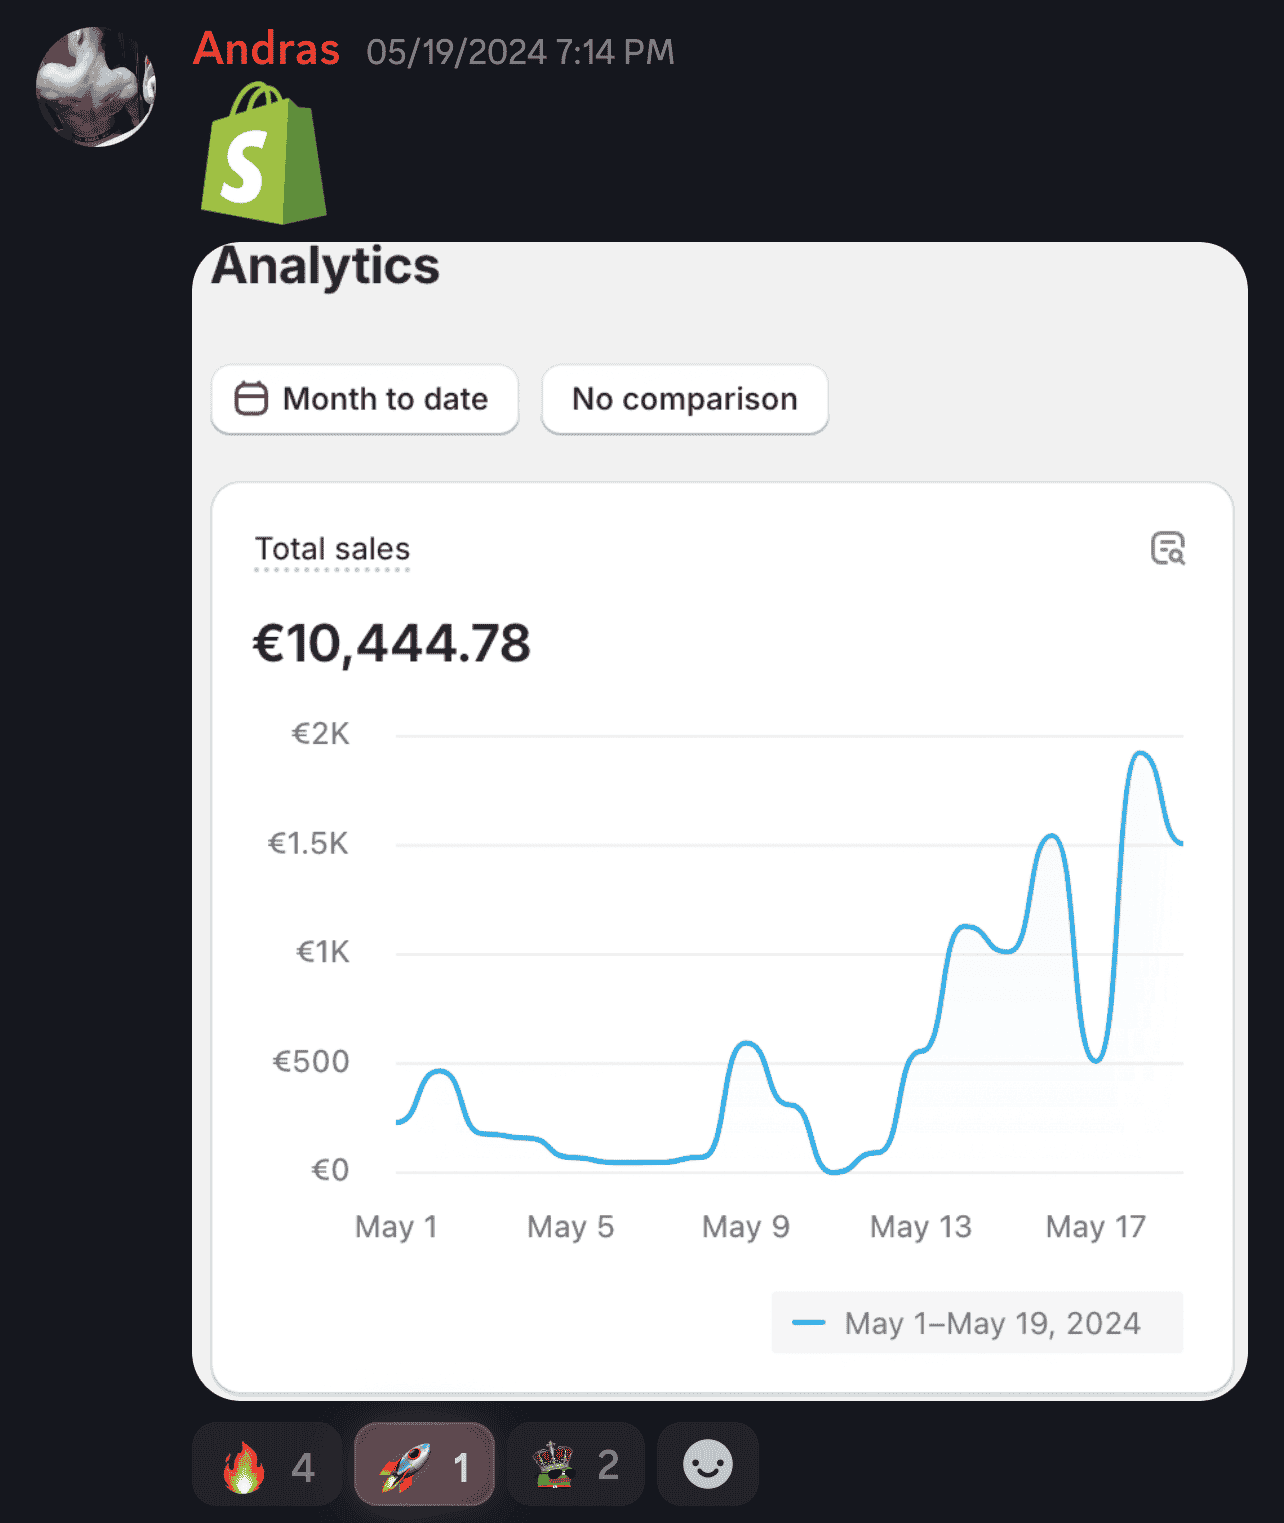The width and height of the screenshot is (1284, 1523).
Task: Click the Andras username
Action: click(266, 49)
